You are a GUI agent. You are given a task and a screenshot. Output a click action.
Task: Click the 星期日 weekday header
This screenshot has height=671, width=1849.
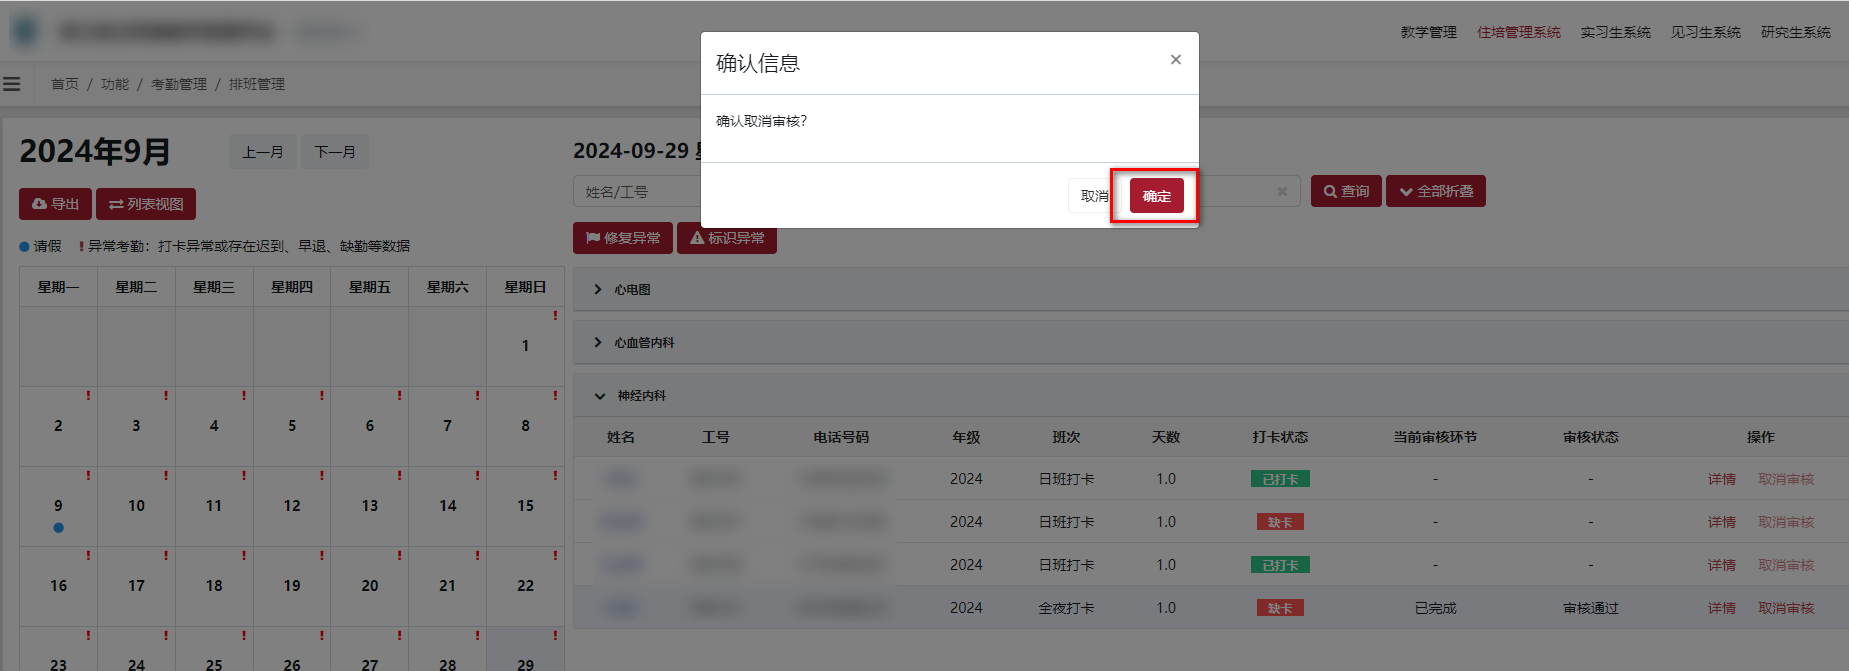(x=525, y=287)
